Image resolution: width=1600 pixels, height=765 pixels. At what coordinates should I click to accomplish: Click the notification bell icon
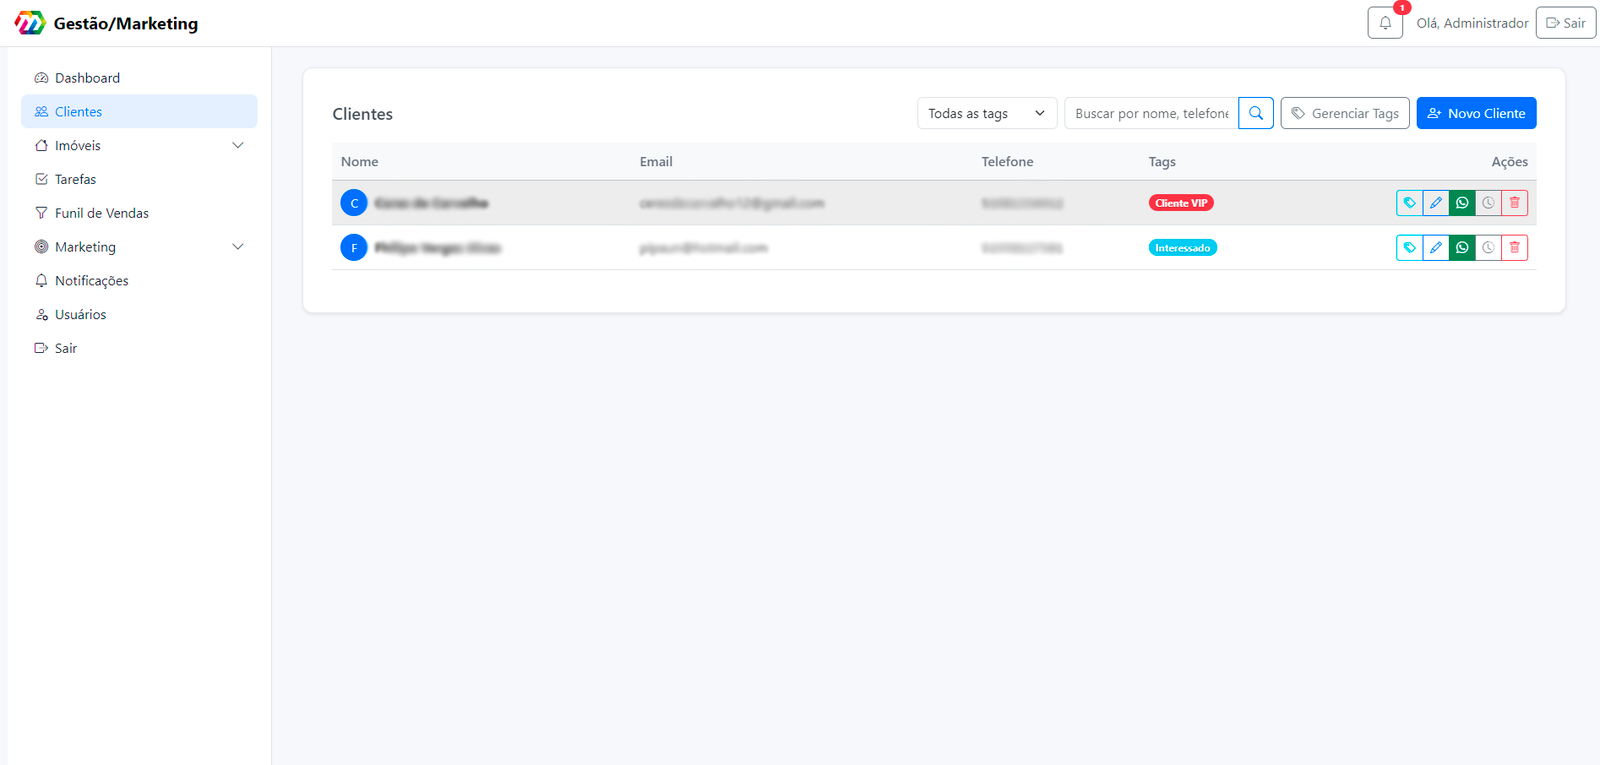[1385, 23]
